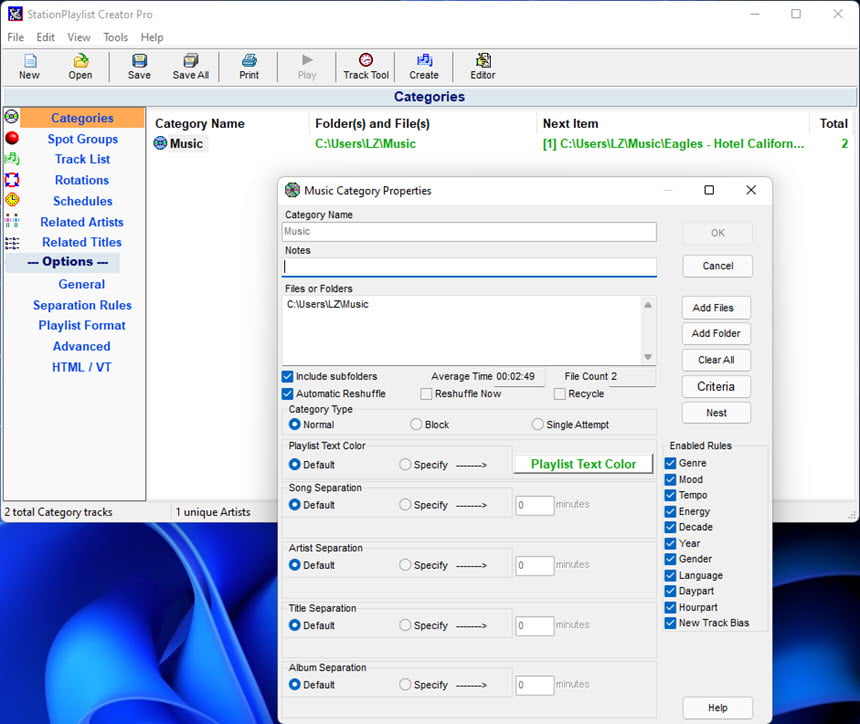Open the Help menu

coord(152,37)
